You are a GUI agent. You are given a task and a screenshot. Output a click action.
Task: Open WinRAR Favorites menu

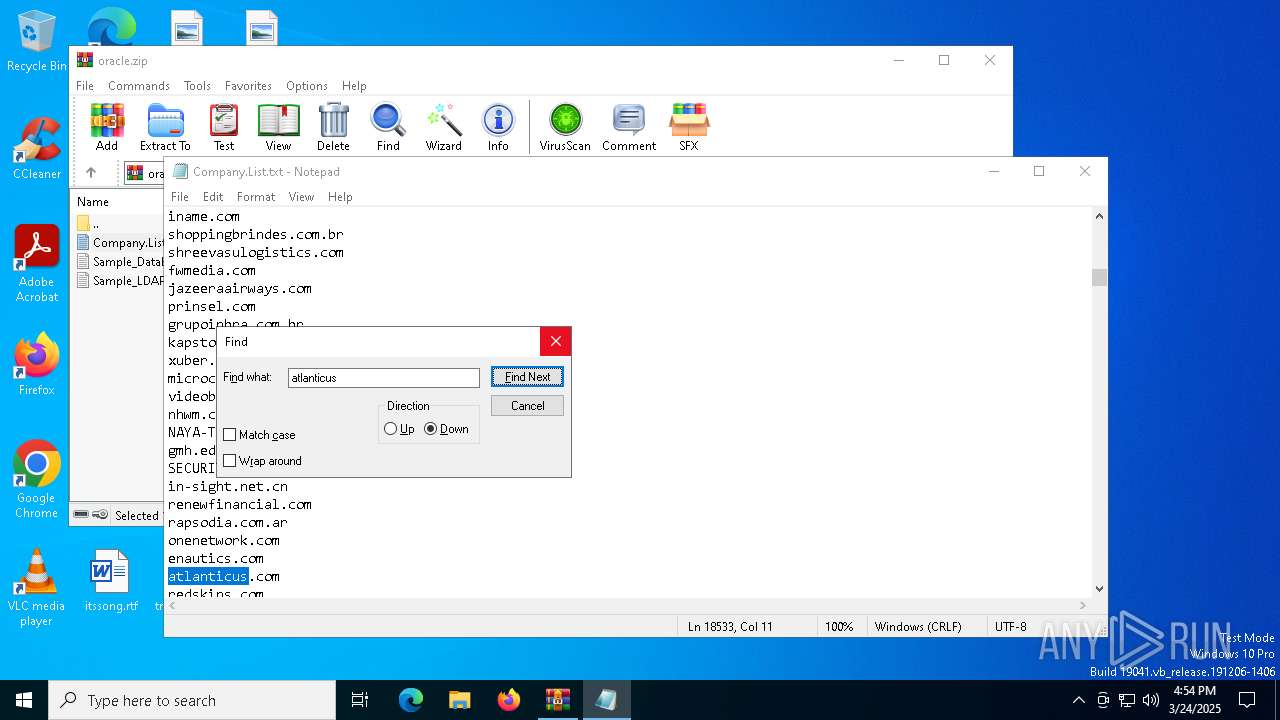click(248, 86)
